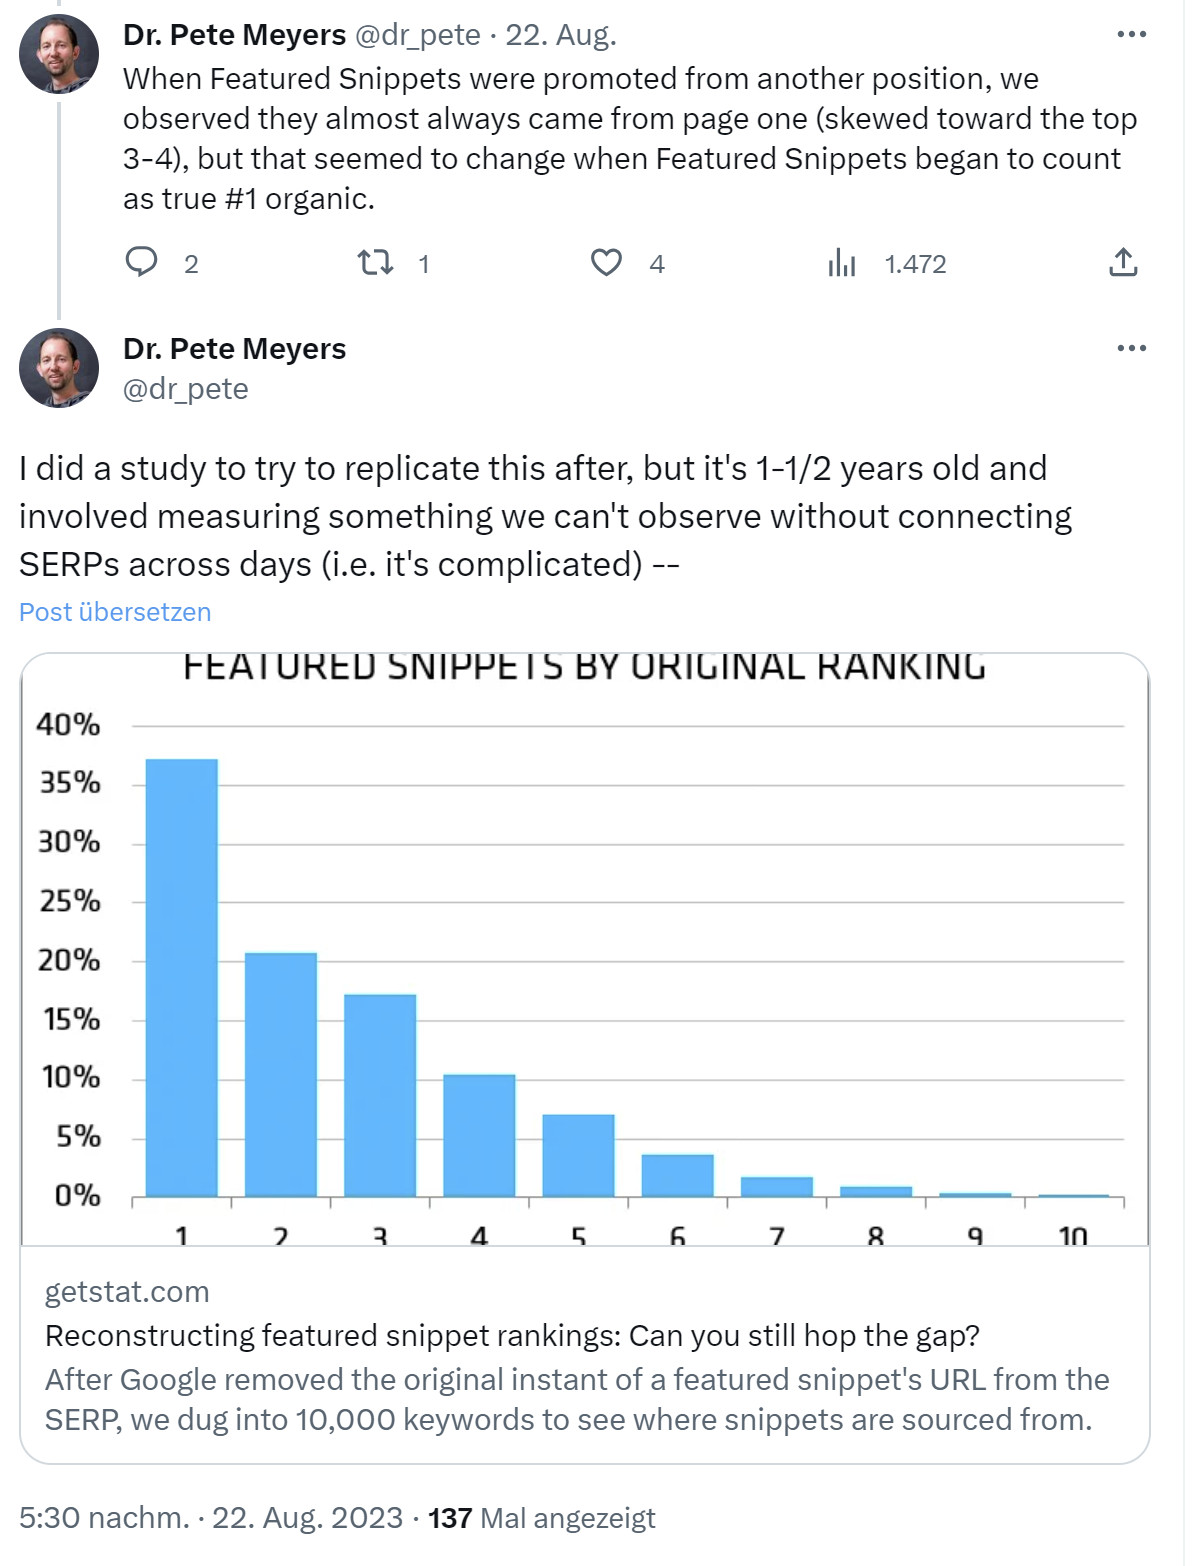This screenshot has height=1566, width=1194.
Task: Repost the tweet about Featured Snippets promotion
Action: 376,263
